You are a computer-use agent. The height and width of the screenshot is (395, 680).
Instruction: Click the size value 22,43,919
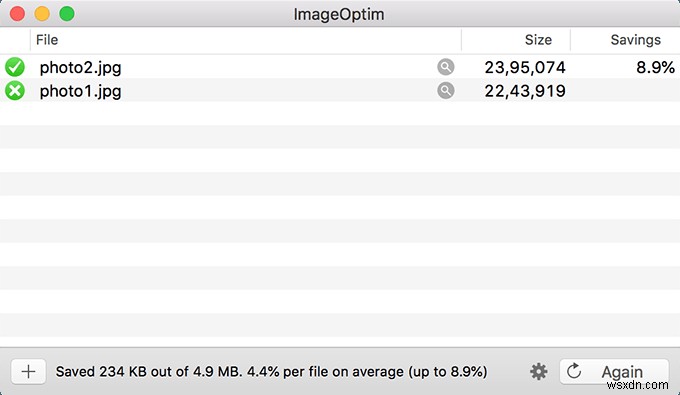(525, 91)
